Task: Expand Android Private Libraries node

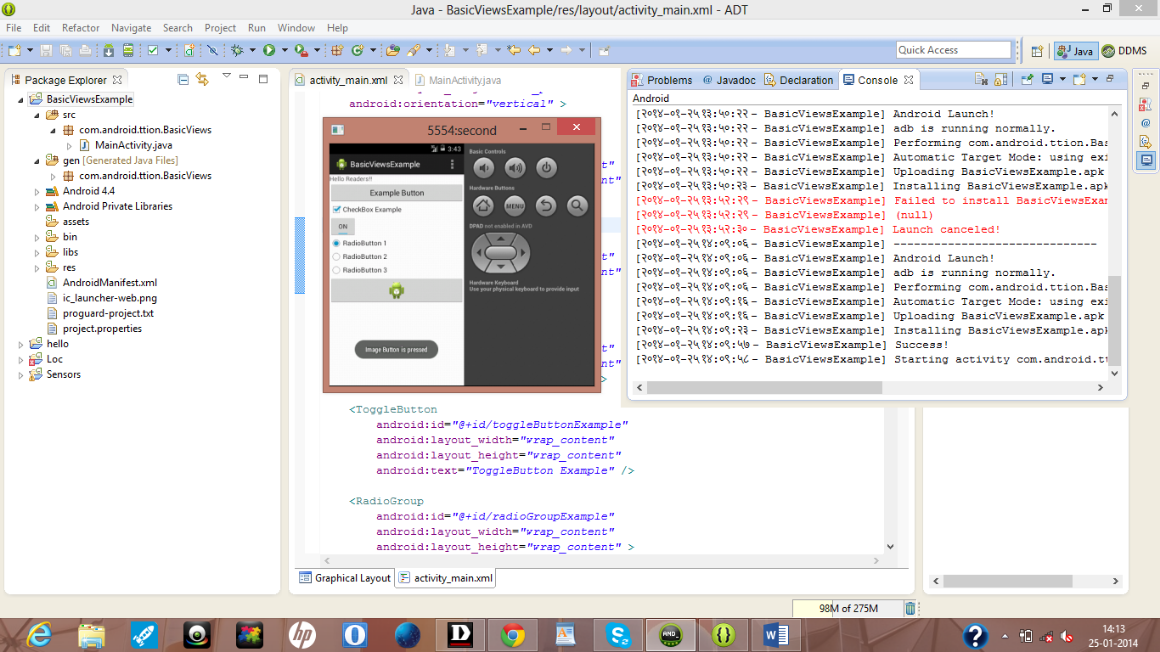Action: coord(36,207)
